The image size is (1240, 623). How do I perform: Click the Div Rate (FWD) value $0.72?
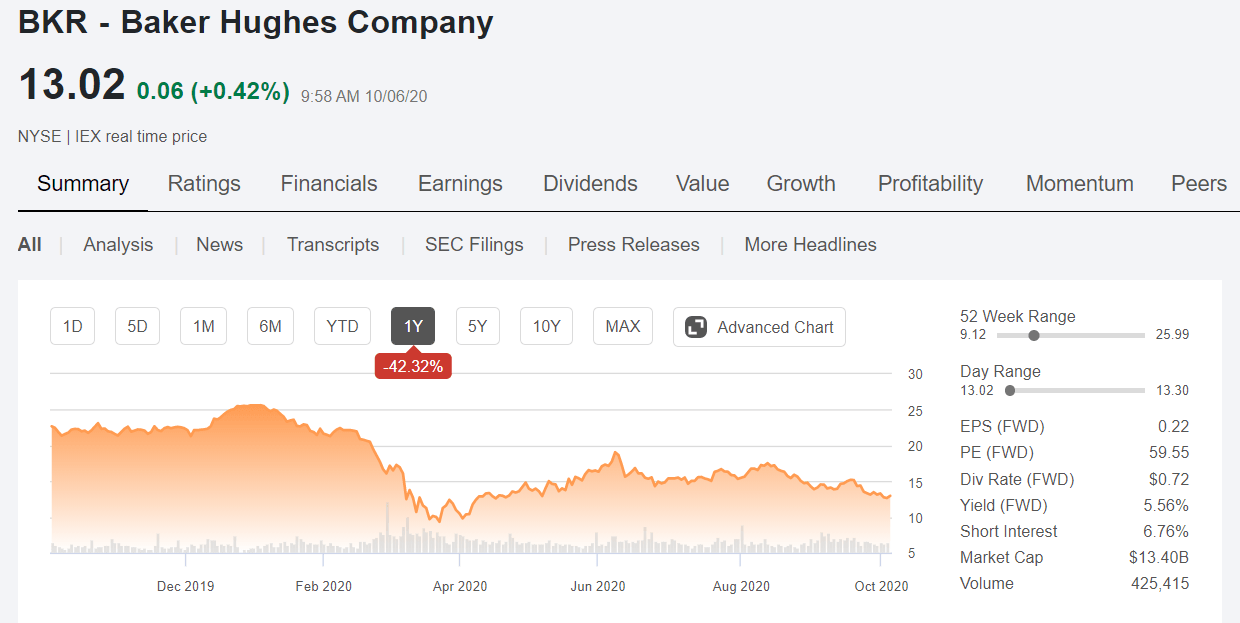coord(1170,479)
